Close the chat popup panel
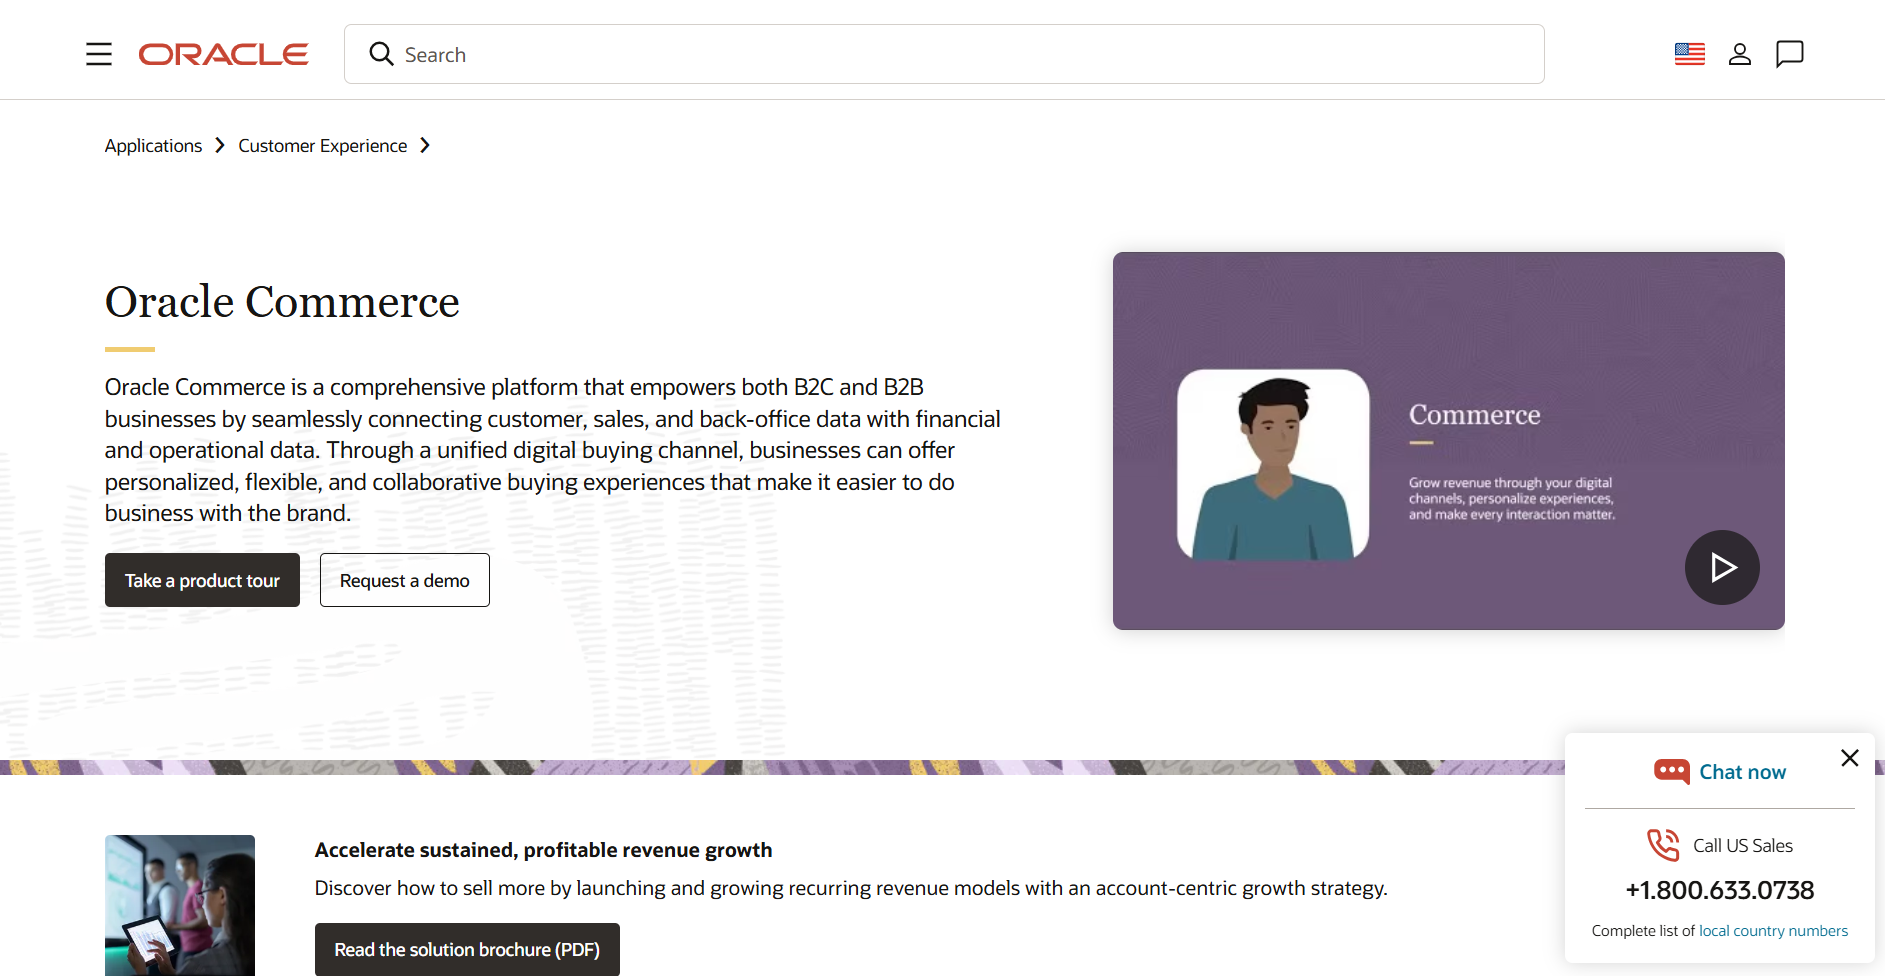Viewport: 1885px width, 976px height. pyautogui.click(x=1850, y=758)
